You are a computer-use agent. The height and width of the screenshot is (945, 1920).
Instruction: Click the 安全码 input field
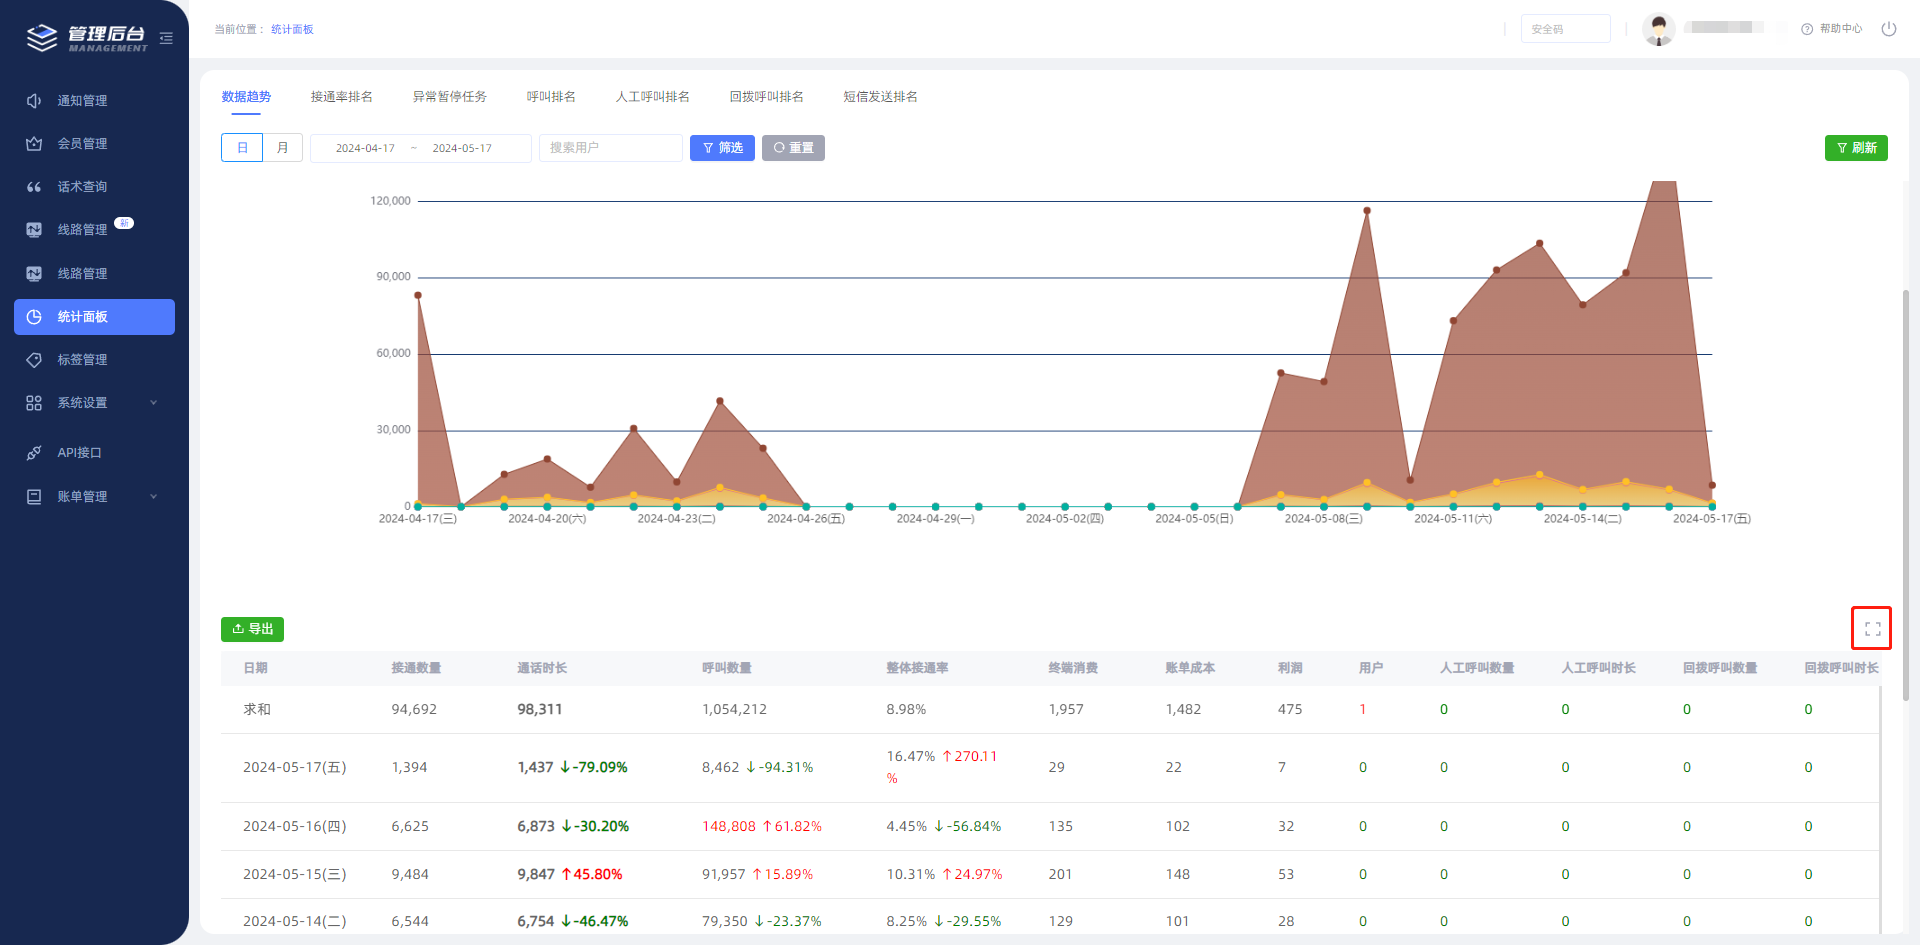click(1566, 29)
